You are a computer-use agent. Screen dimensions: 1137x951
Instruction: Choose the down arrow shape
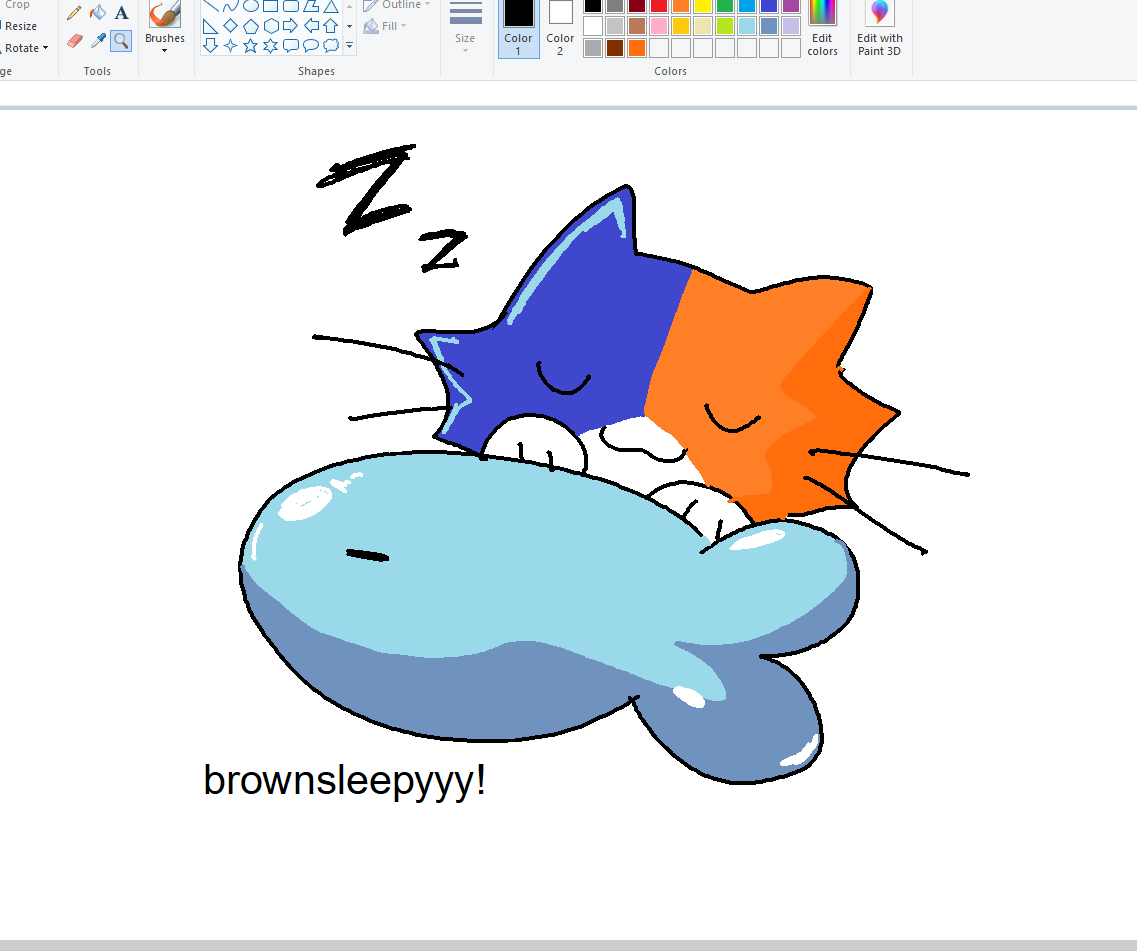[x=210, y=46]
